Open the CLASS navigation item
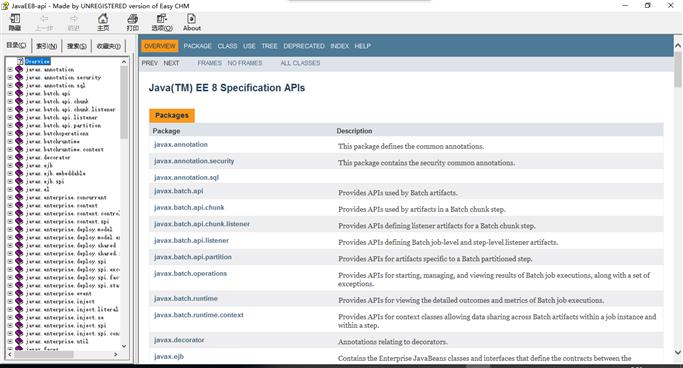This screenshot has height=368, width=683. point(227,46)
